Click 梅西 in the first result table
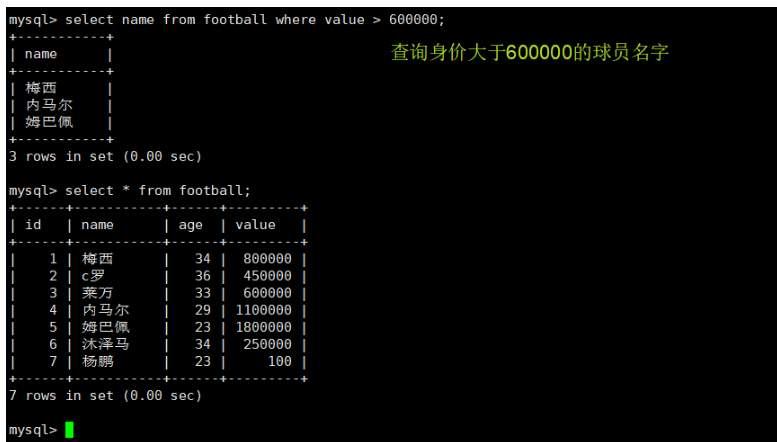Image resolution: width=777 pixels, height=442 pixels. 41,88
